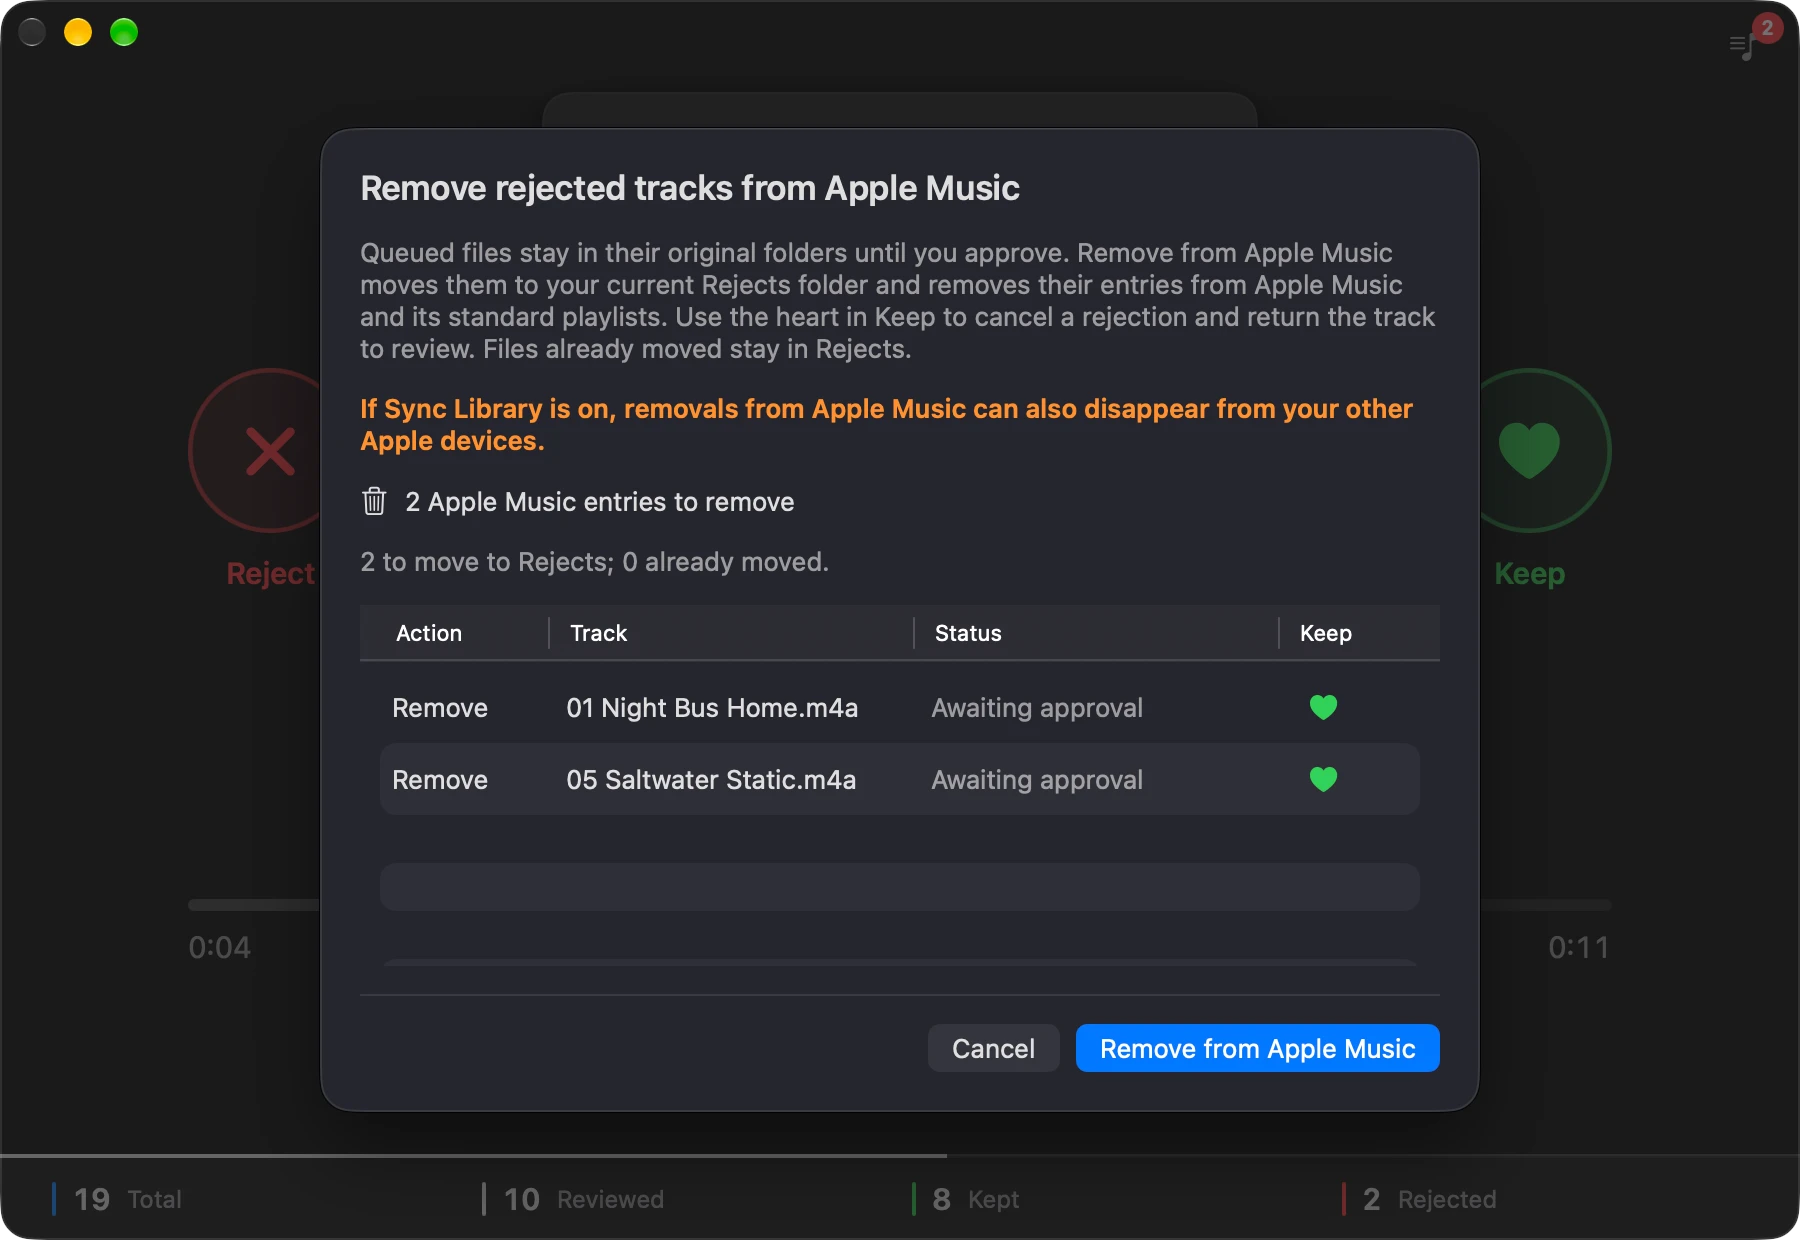The height and width of the screenshot is (1240, 1800).
Task: Click the Keep column header
Action: [1326, 633]
